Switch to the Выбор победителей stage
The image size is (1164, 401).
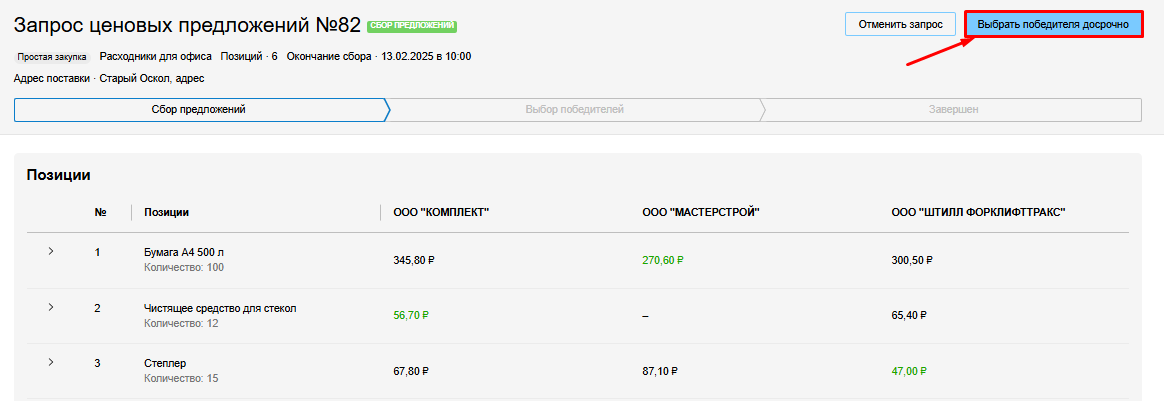pyautogui.click(x=574, y=110)
